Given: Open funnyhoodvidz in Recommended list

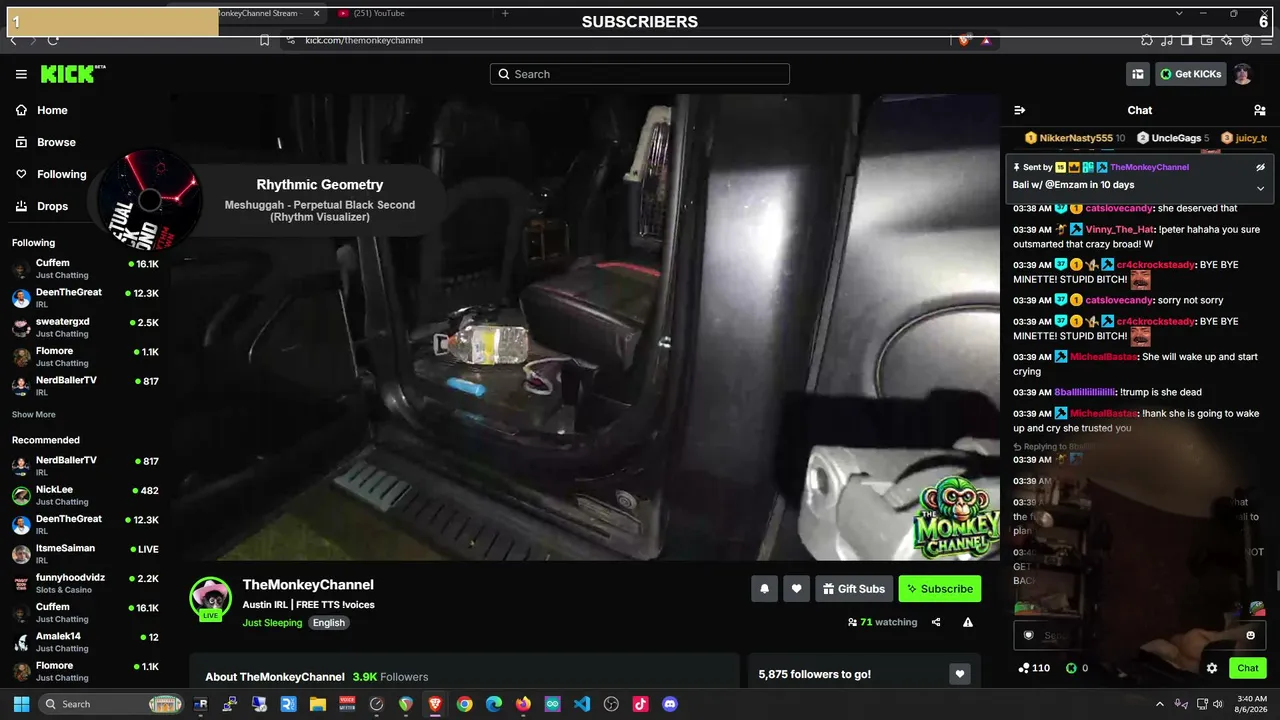Looking at the screenshot, I should (x=85, y=583).
